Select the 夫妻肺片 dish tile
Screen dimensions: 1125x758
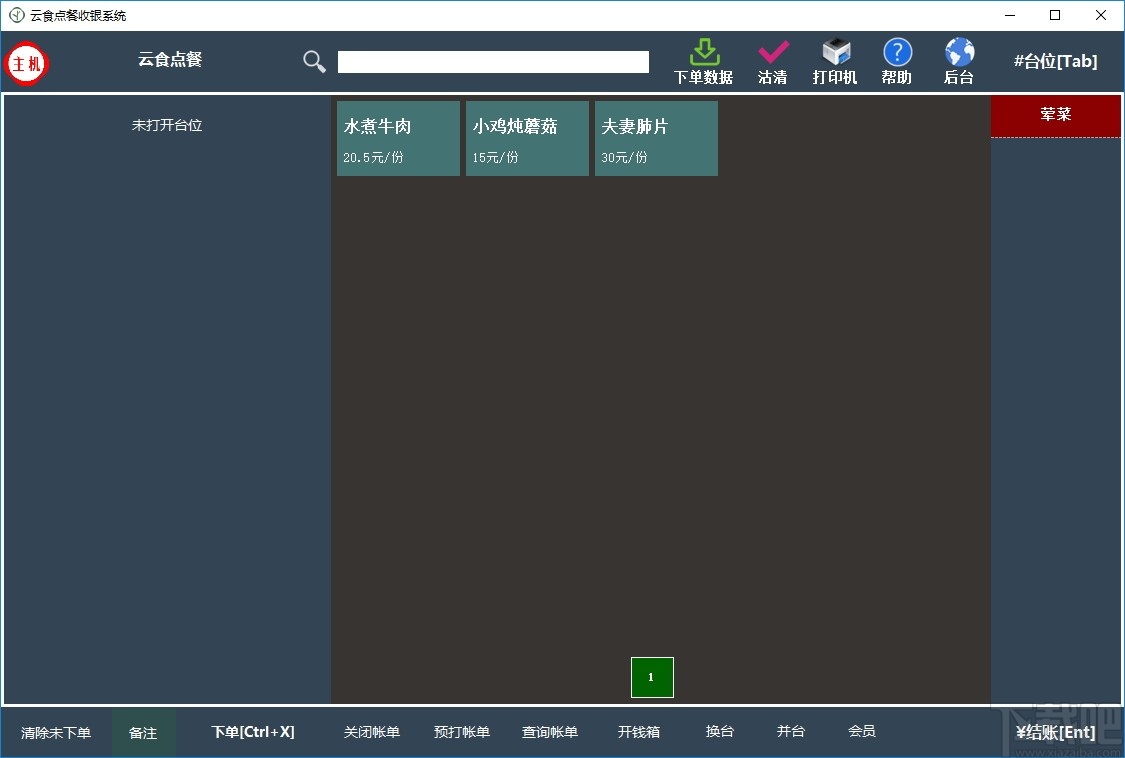(x=656, y=138)
